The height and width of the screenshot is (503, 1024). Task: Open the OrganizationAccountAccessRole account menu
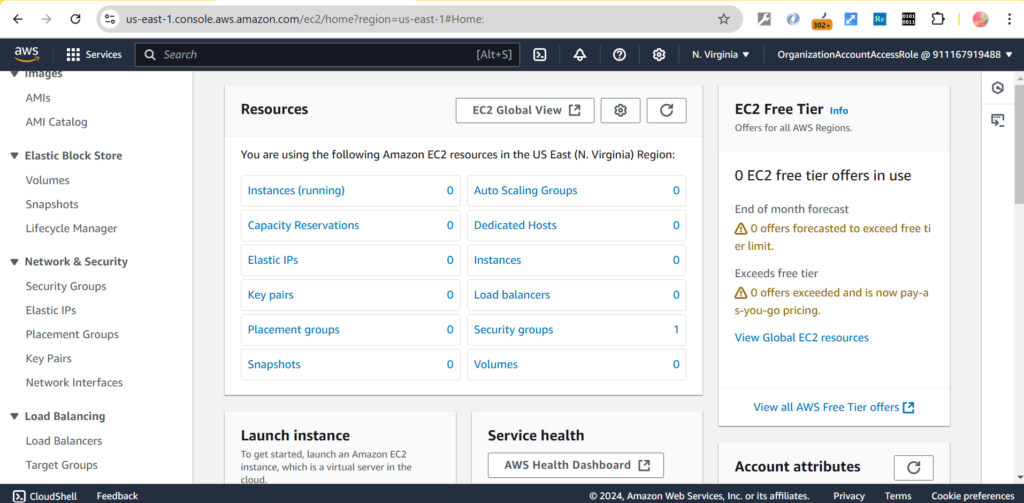[x=895, y=55]
